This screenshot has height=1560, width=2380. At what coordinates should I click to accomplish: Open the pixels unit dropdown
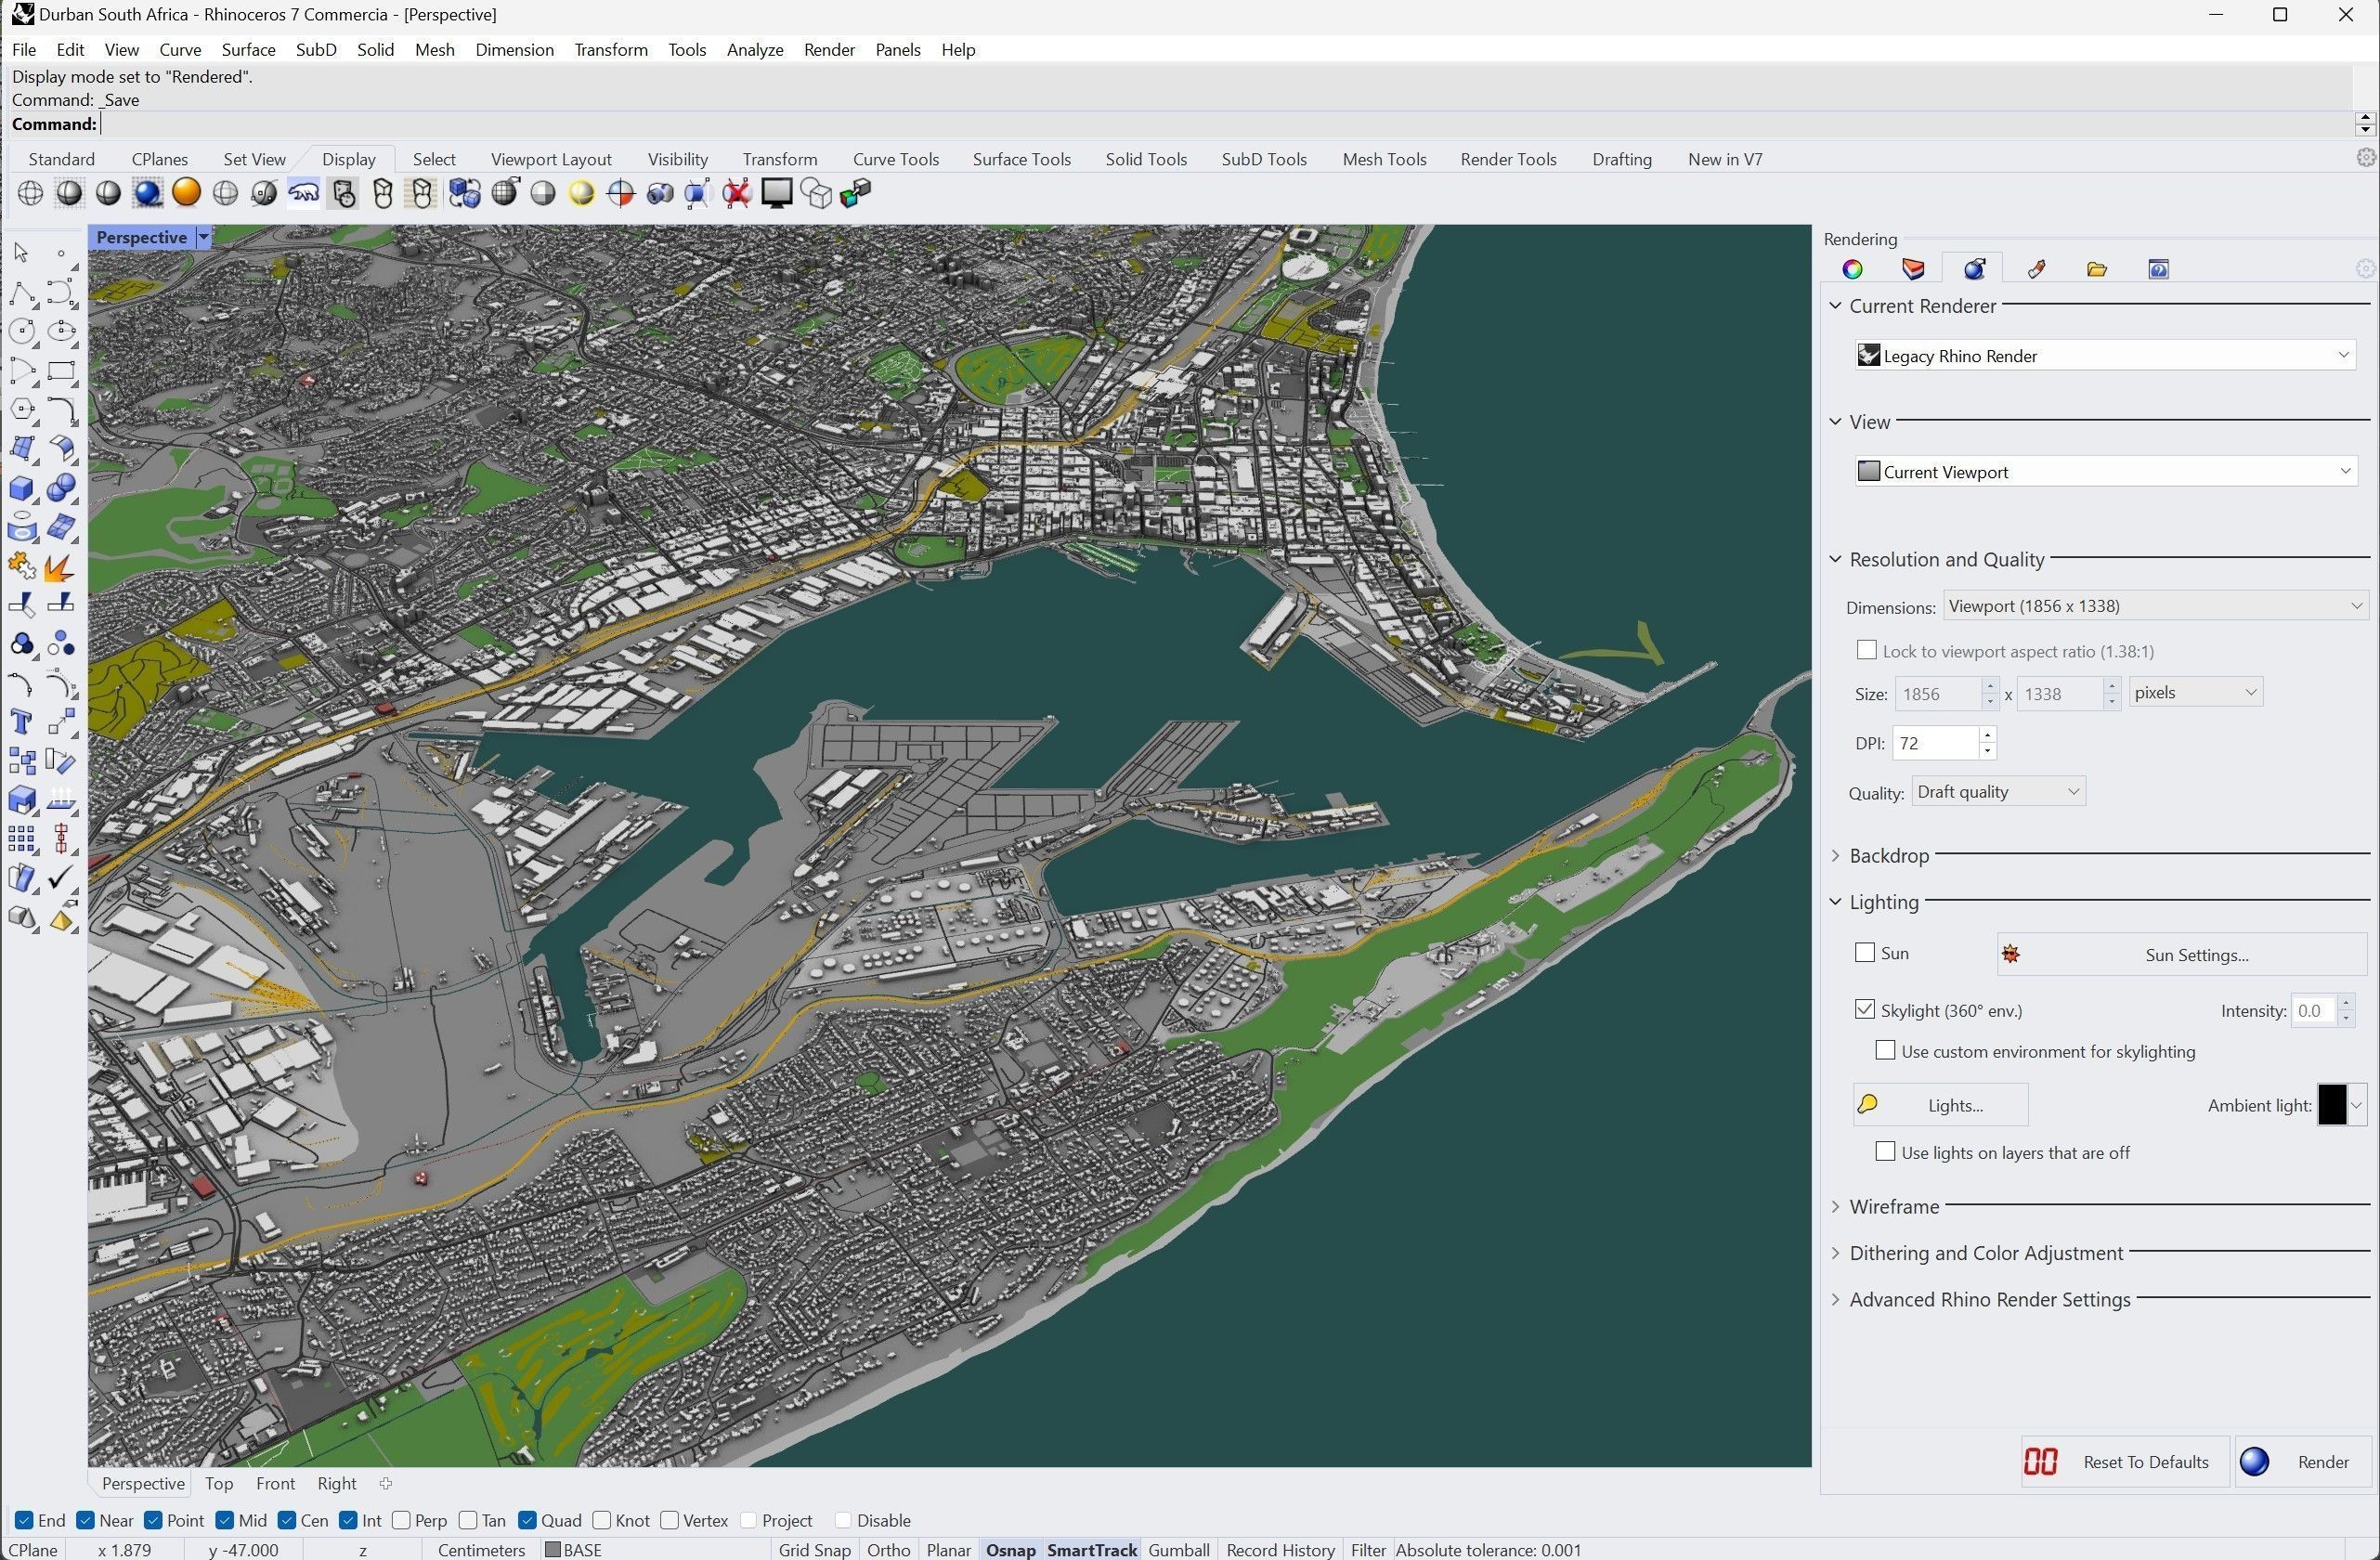pyautogui.click(x=2195, y=692)
